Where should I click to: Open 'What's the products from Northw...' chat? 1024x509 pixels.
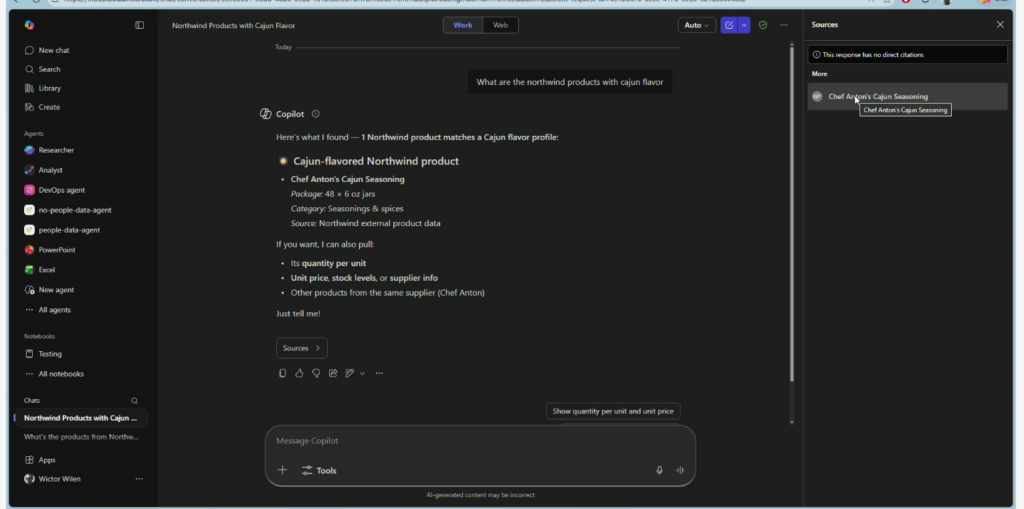(x=81, y=436)
